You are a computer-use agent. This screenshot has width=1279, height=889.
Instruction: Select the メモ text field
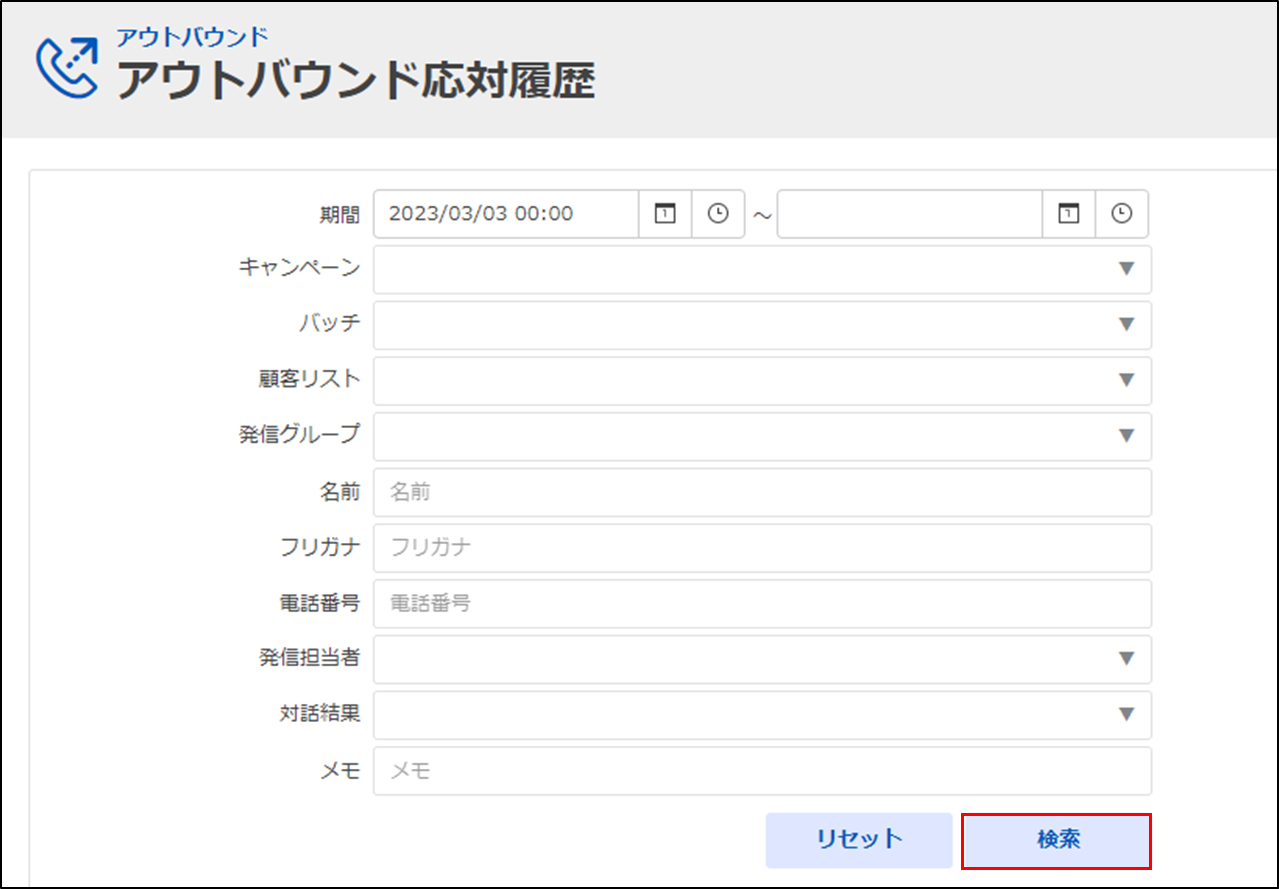pyautogui.click(x=761, y=771)
